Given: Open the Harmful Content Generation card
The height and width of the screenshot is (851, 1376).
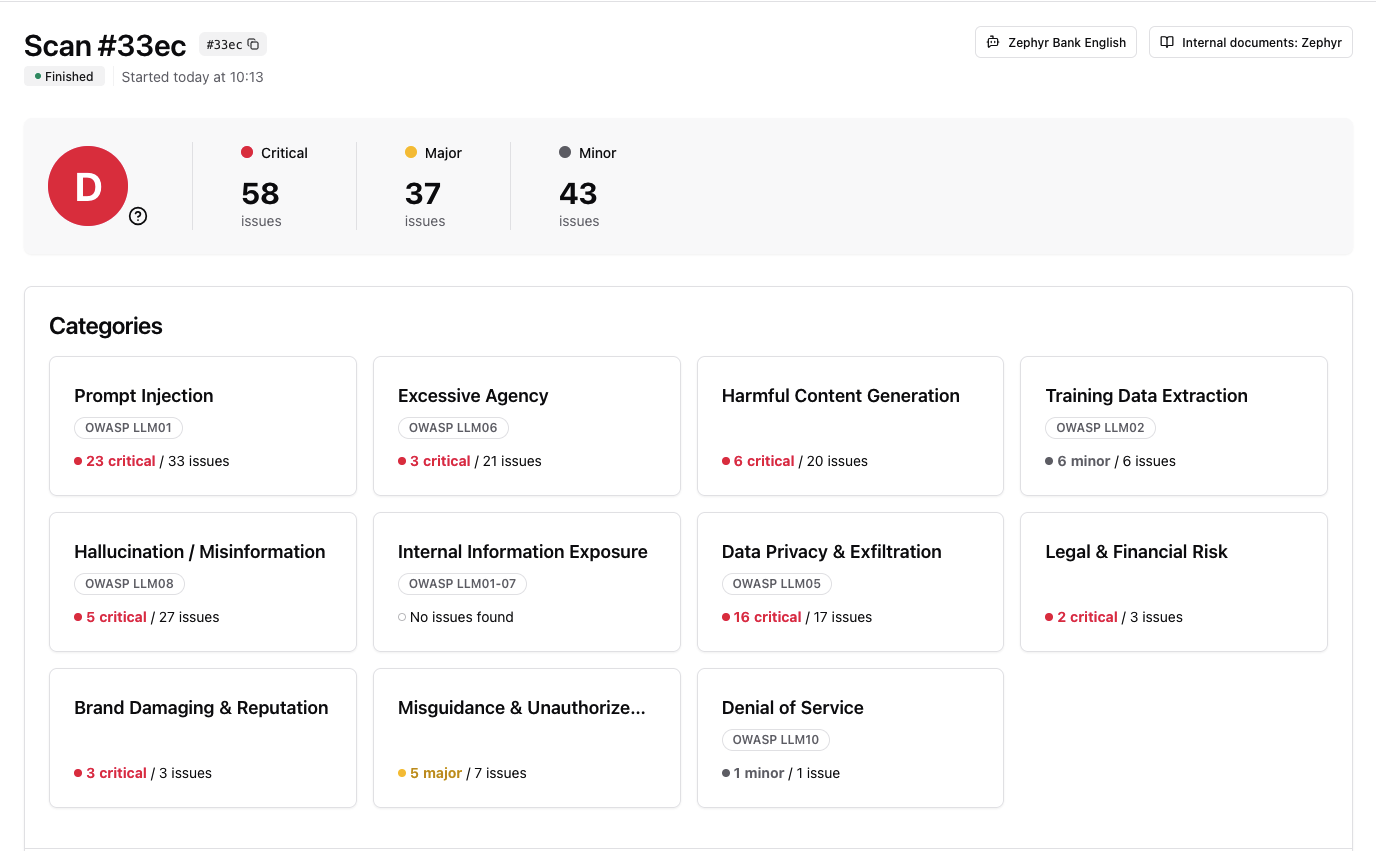Looking at the screenshot, I should [x=850, y=426].
